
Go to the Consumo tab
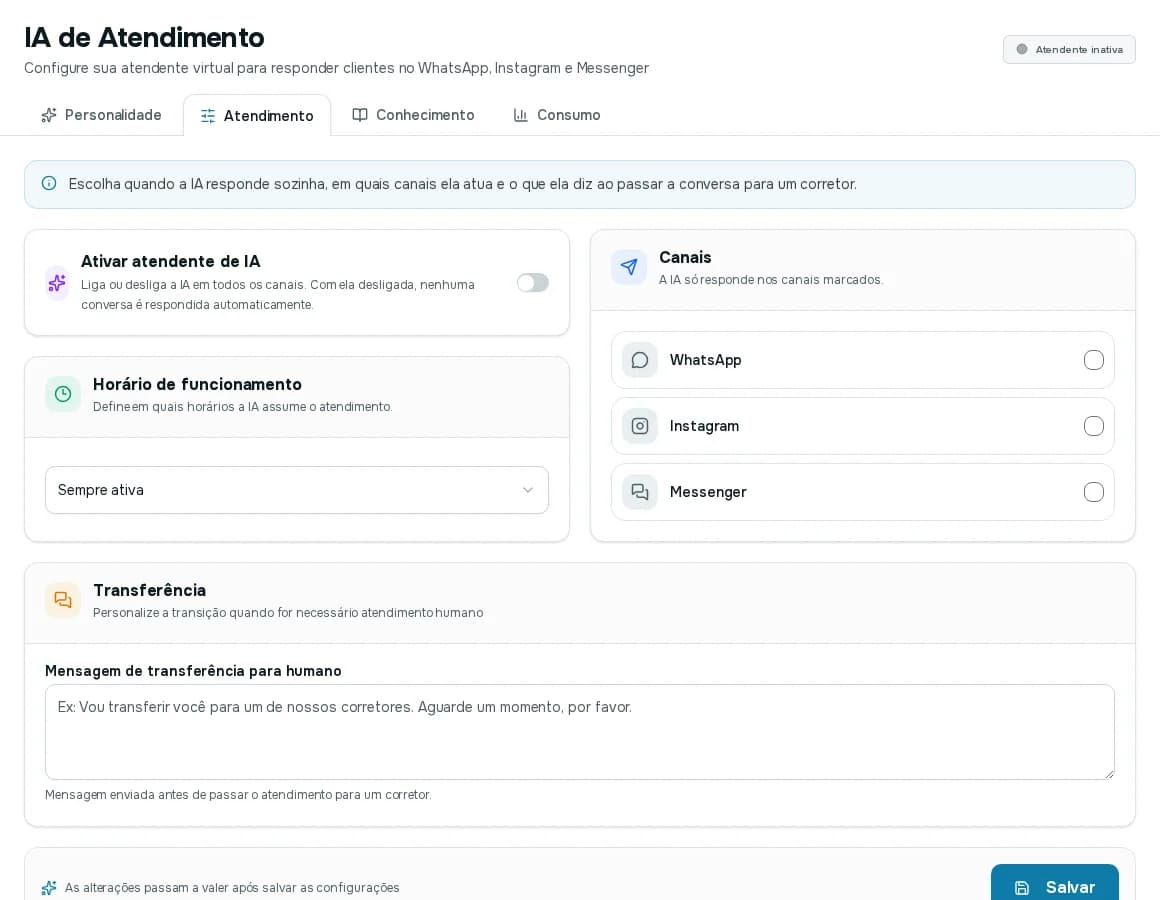pos(557,115)
